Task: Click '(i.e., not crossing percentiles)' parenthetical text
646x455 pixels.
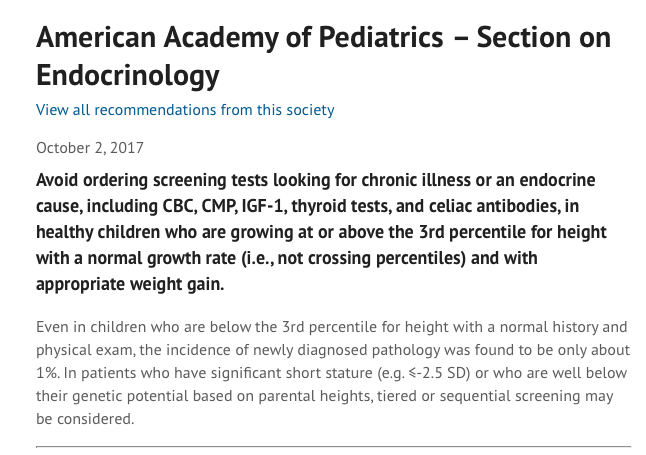Action: [x=353, y=258]
